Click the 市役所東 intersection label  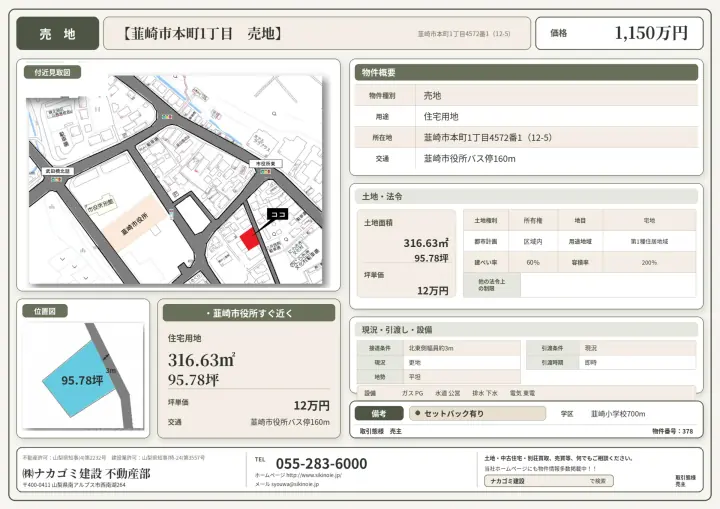266,164
